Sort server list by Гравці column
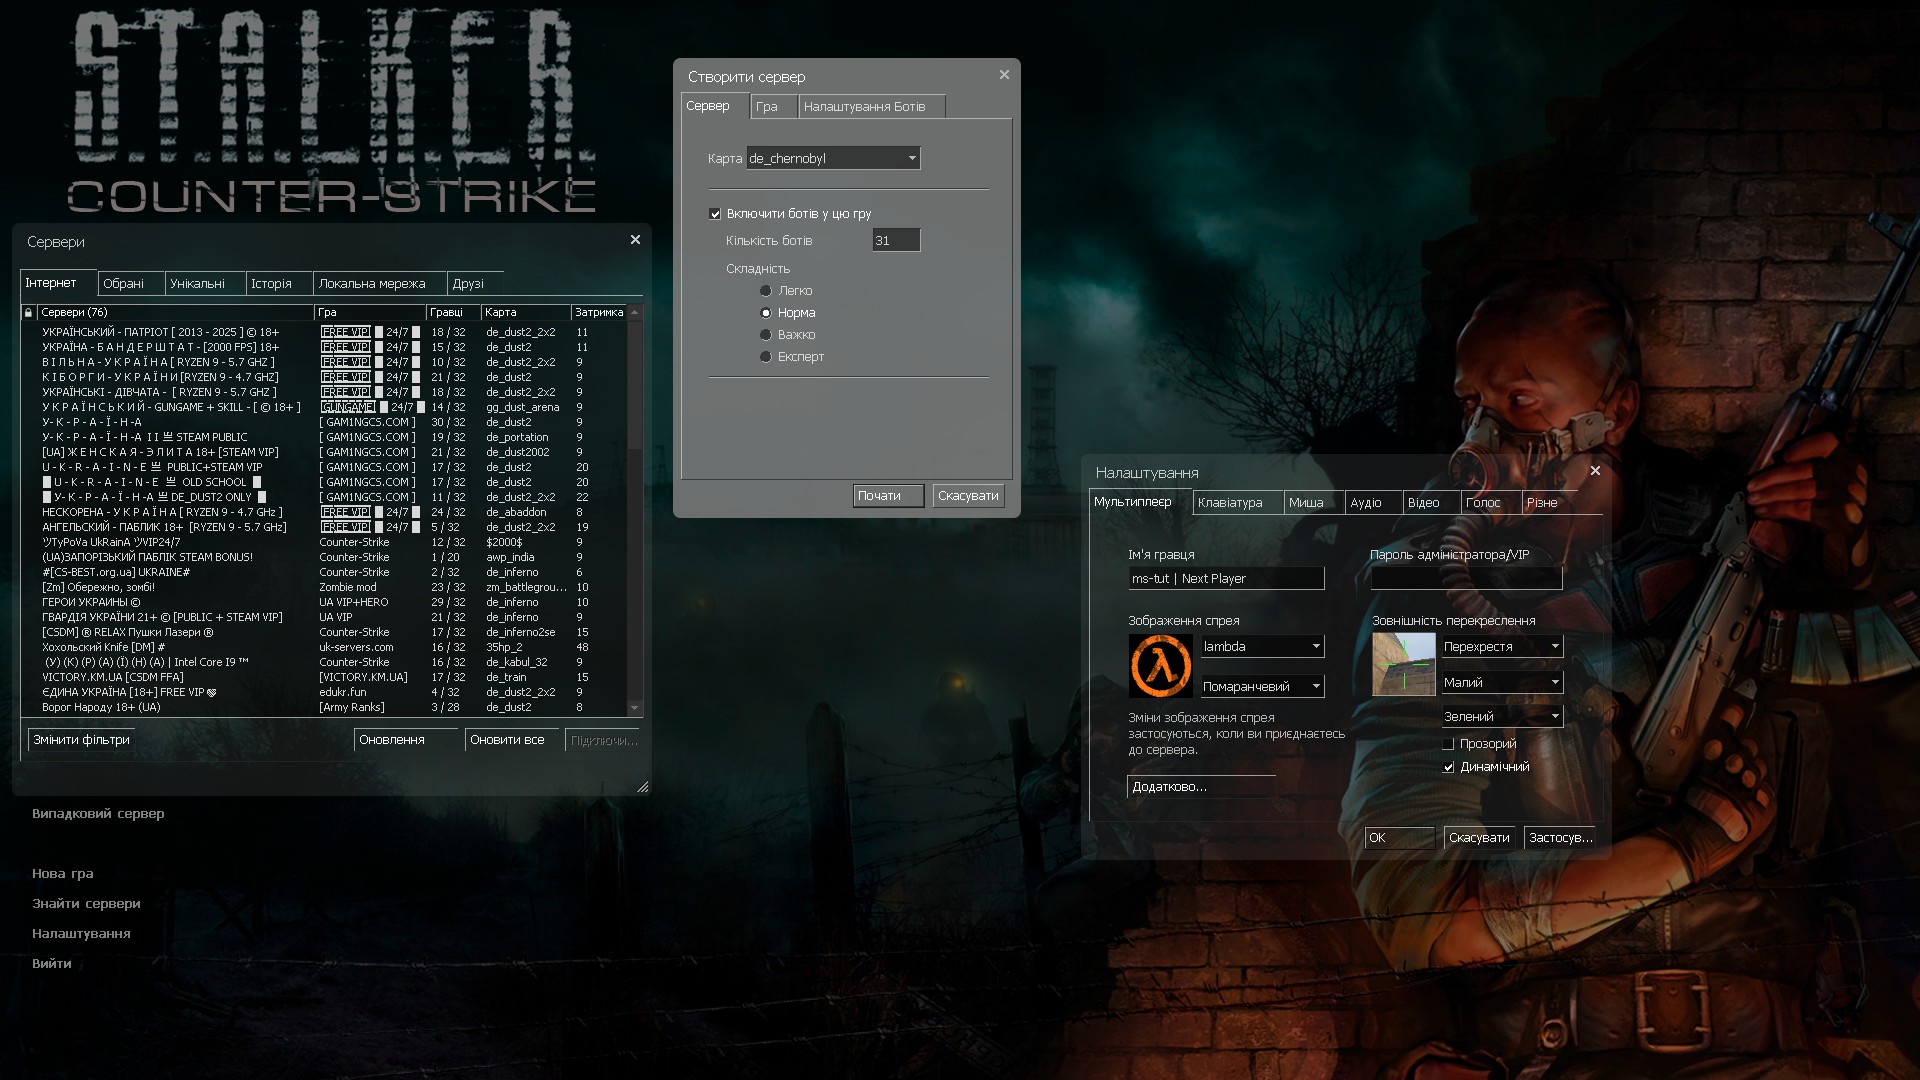The width and height of the screenshot is (1920, 1080). [453, 312]
